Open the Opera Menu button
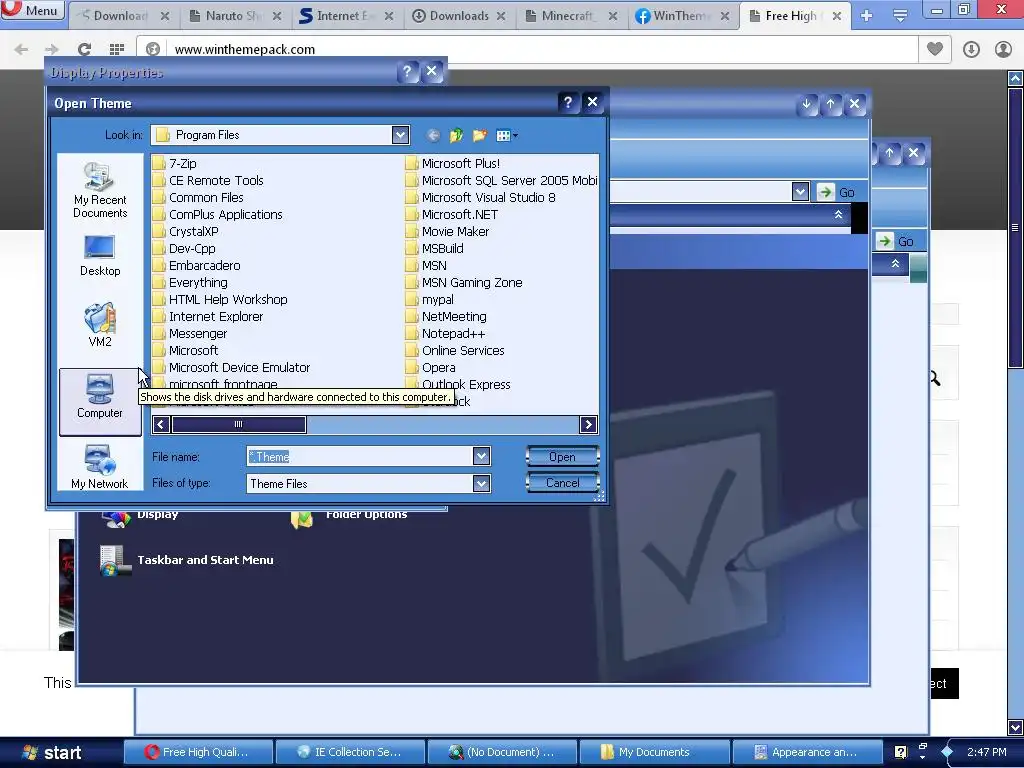This screenshot has width=1024, height=768. [x=32, y=10]
